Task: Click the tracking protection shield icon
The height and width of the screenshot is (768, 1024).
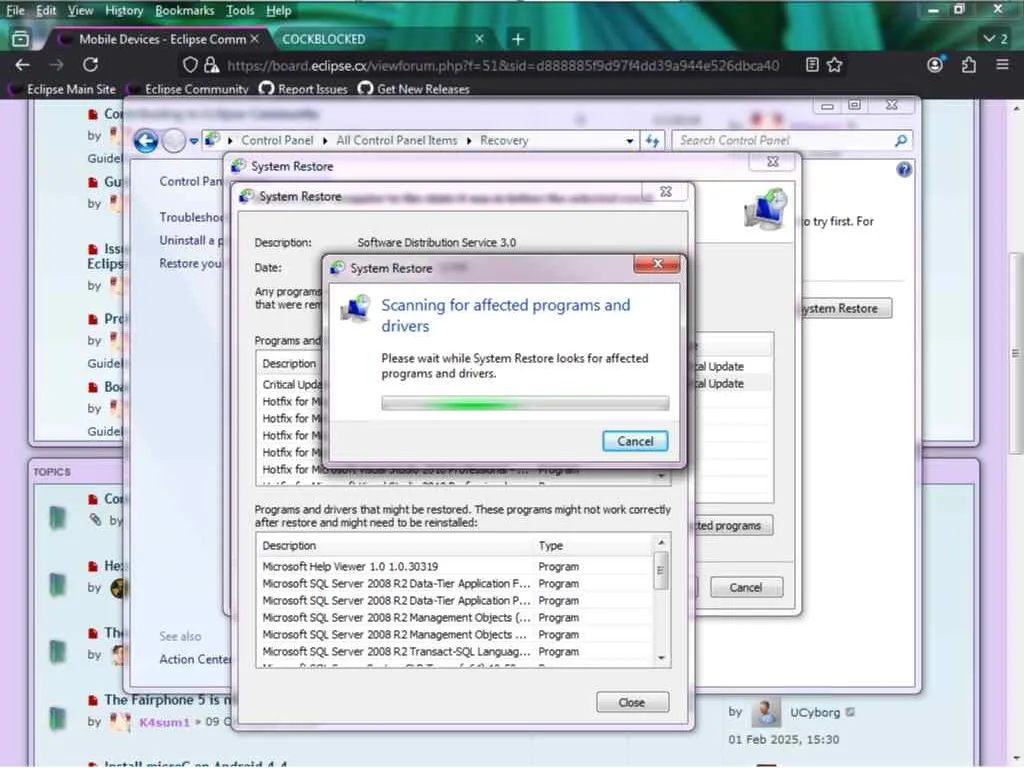Action: click(x=190, y=65)
